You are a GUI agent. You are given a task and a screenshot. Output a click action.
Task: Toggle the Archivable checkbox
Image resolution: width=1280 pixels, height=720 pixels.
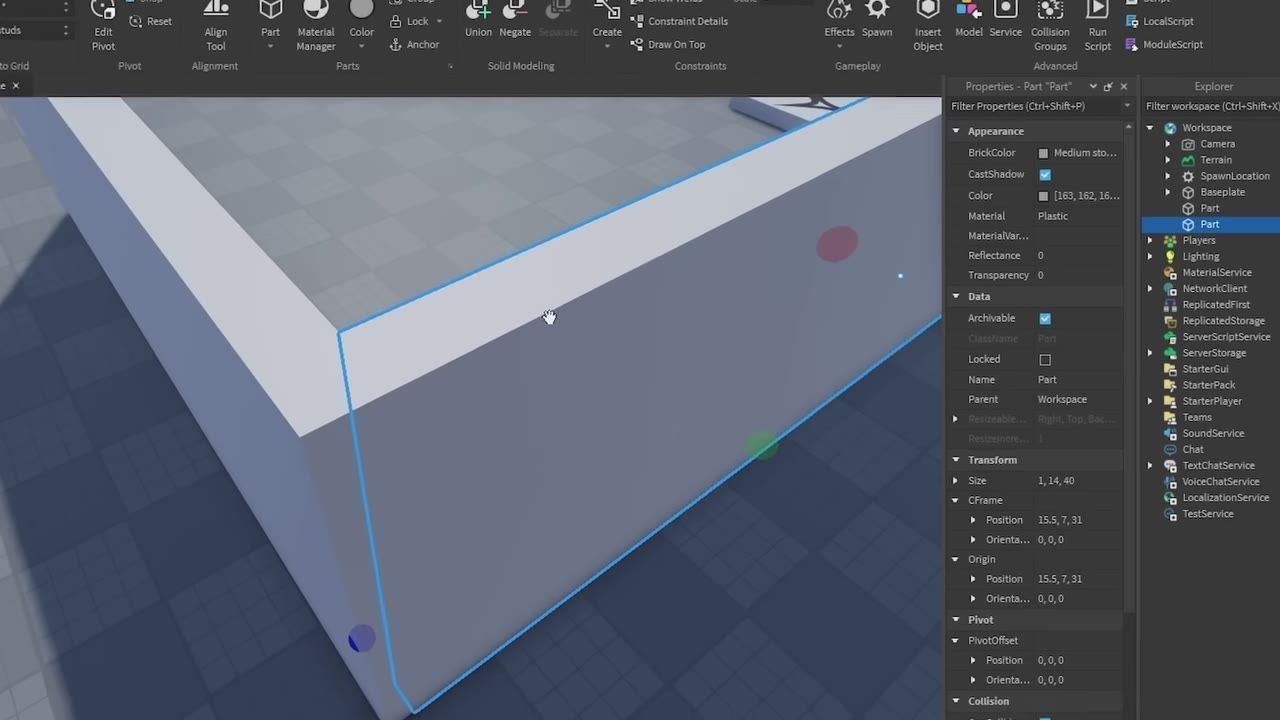tap(1045, 318)
